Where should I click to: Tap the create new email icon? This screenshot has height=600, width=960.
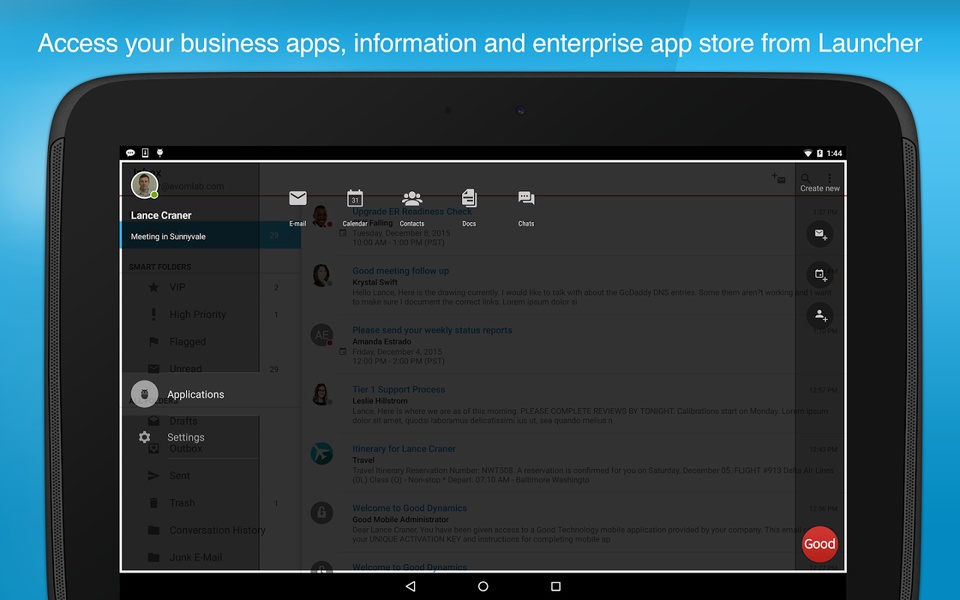820,234
